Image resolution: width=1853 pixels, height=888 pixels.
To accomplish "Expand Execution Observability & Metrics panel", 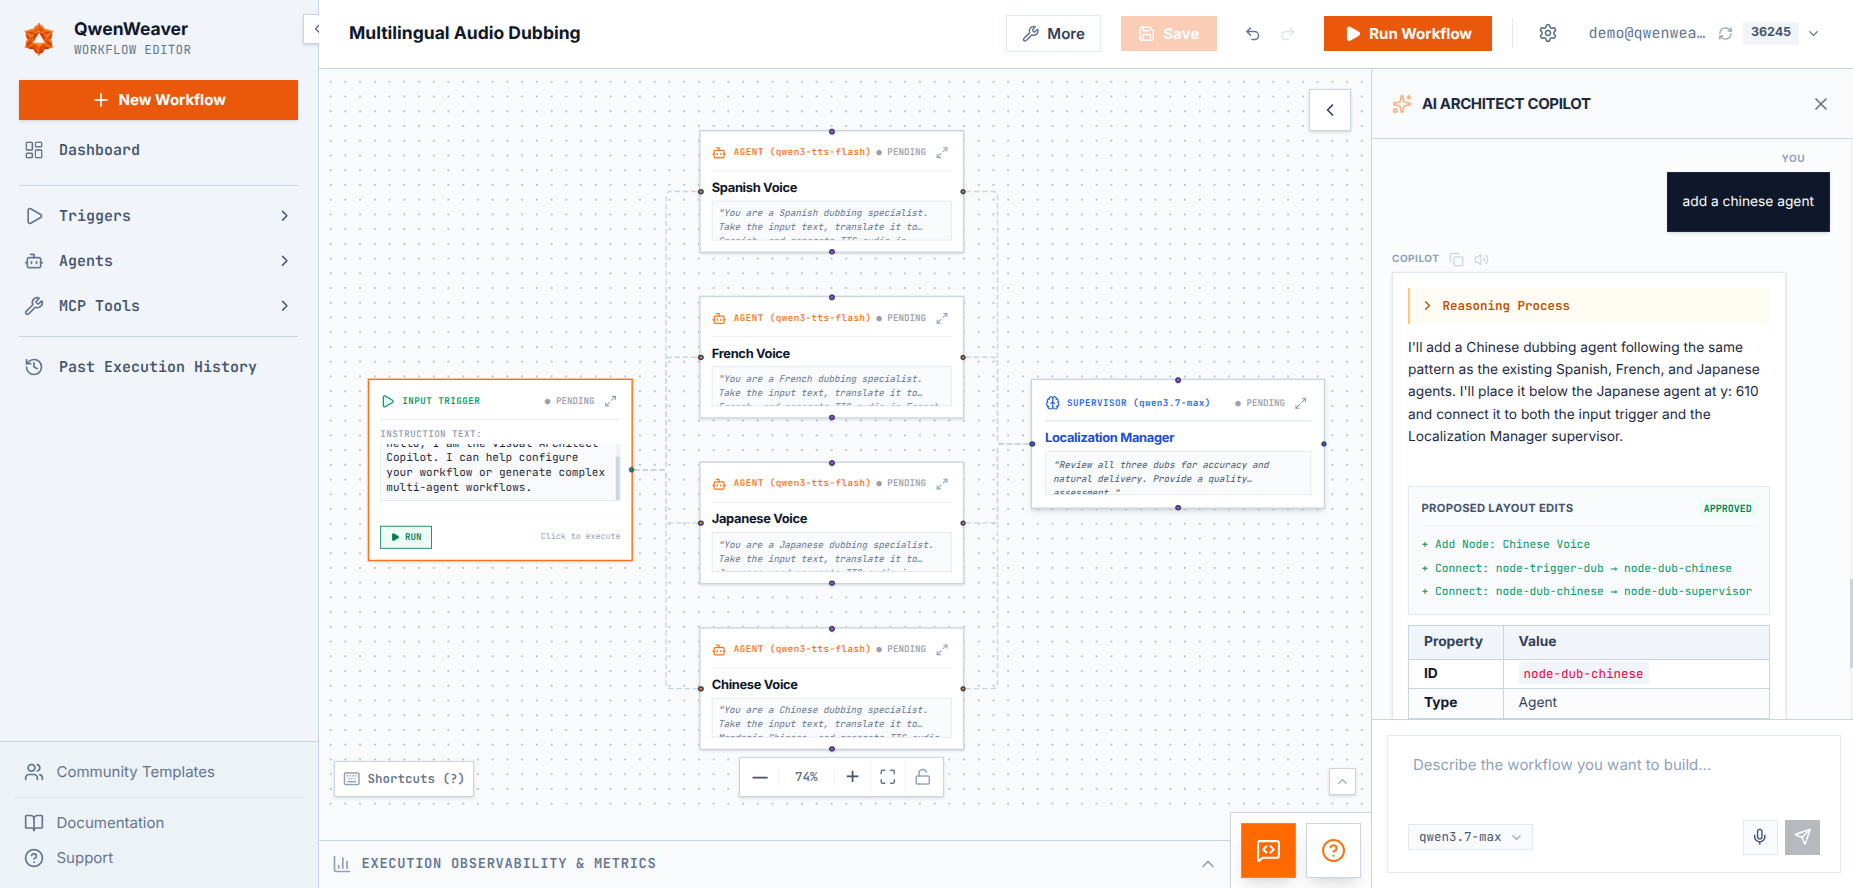I will (774, 864).
